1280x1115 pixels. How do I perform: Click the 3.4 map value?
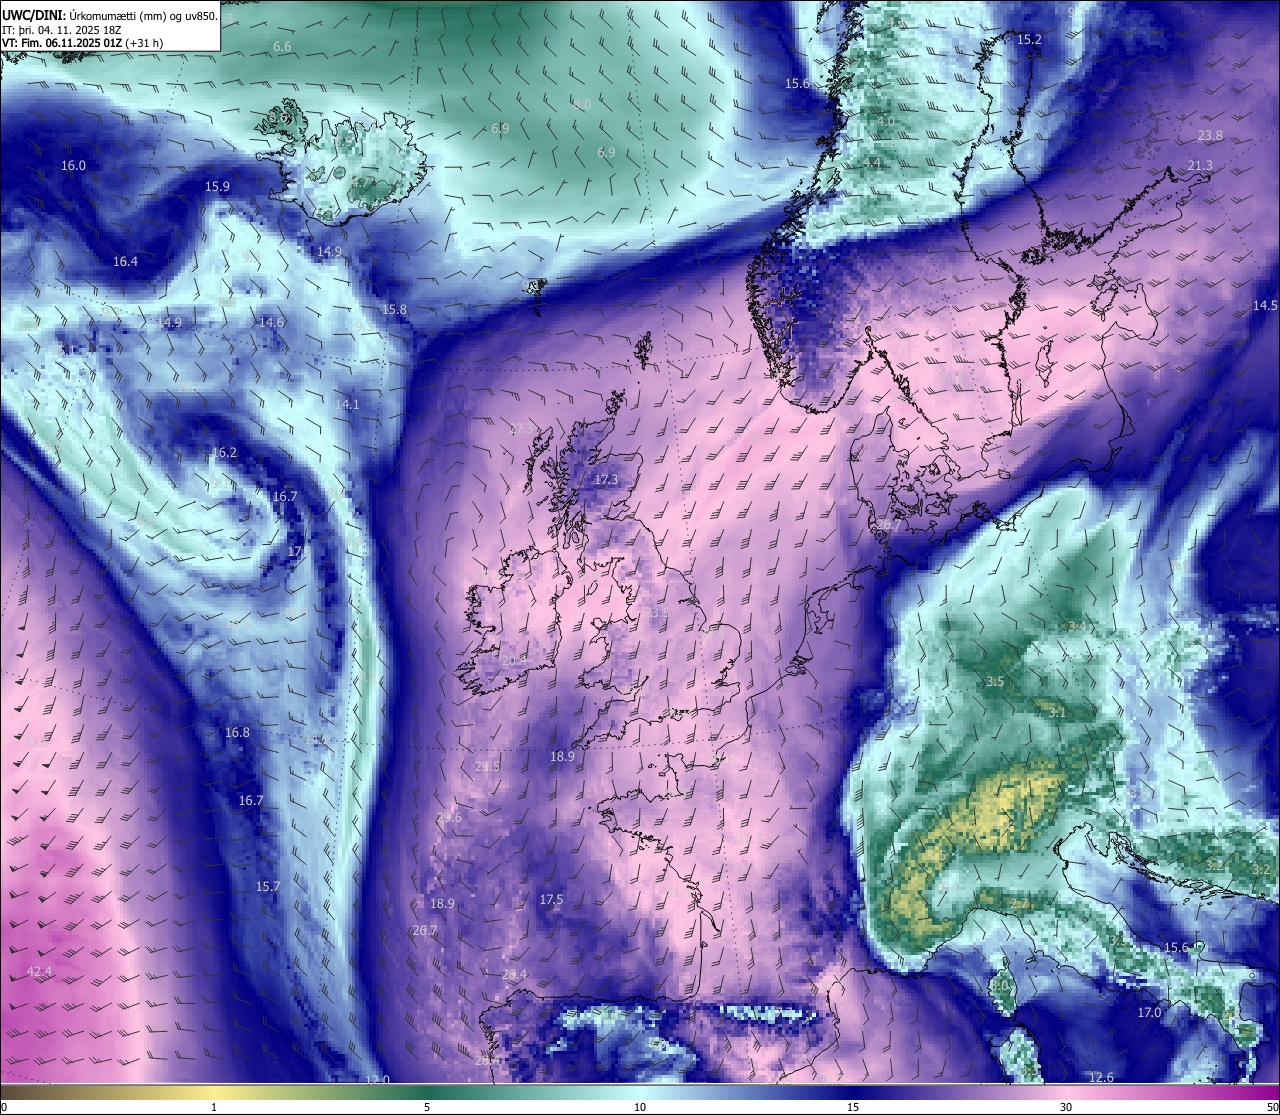point(1078,627)
